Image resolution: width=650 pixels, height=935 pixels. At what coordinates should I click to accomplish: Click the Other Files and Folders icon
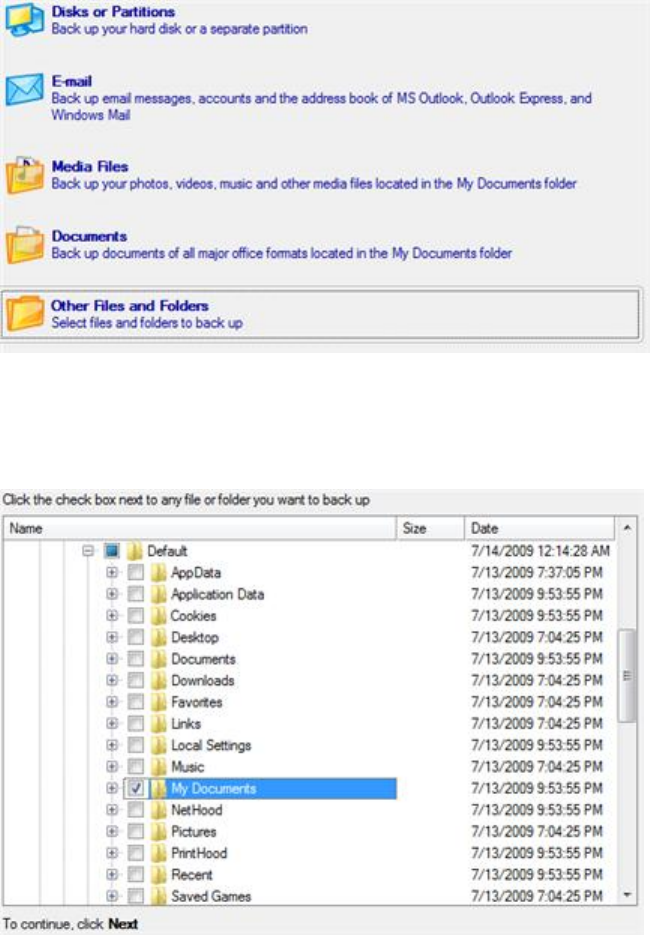24,313
